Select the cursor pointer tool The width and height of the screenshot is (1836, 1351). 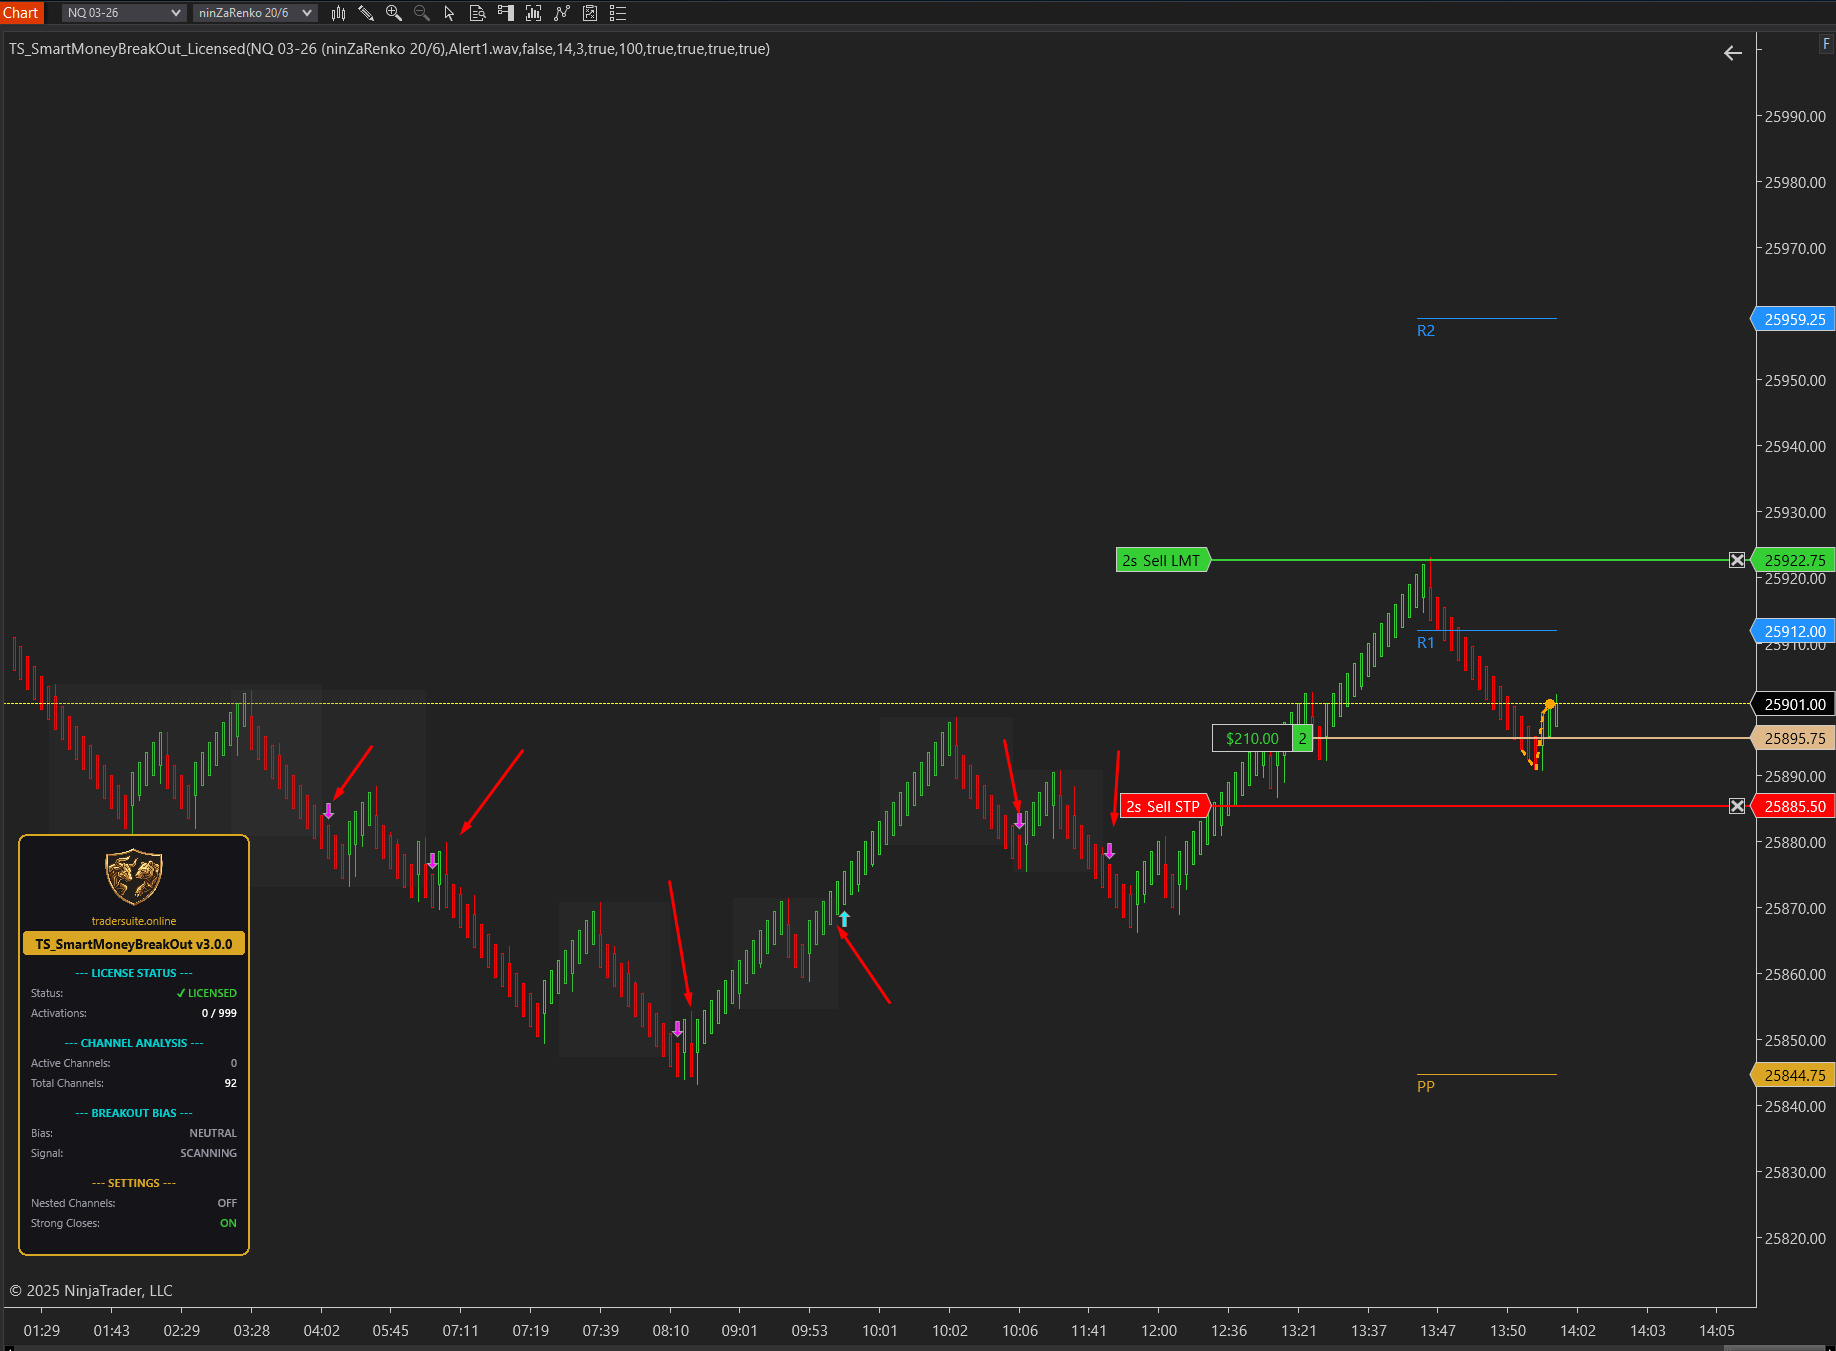pyautogui.click(x=449, y=13)
